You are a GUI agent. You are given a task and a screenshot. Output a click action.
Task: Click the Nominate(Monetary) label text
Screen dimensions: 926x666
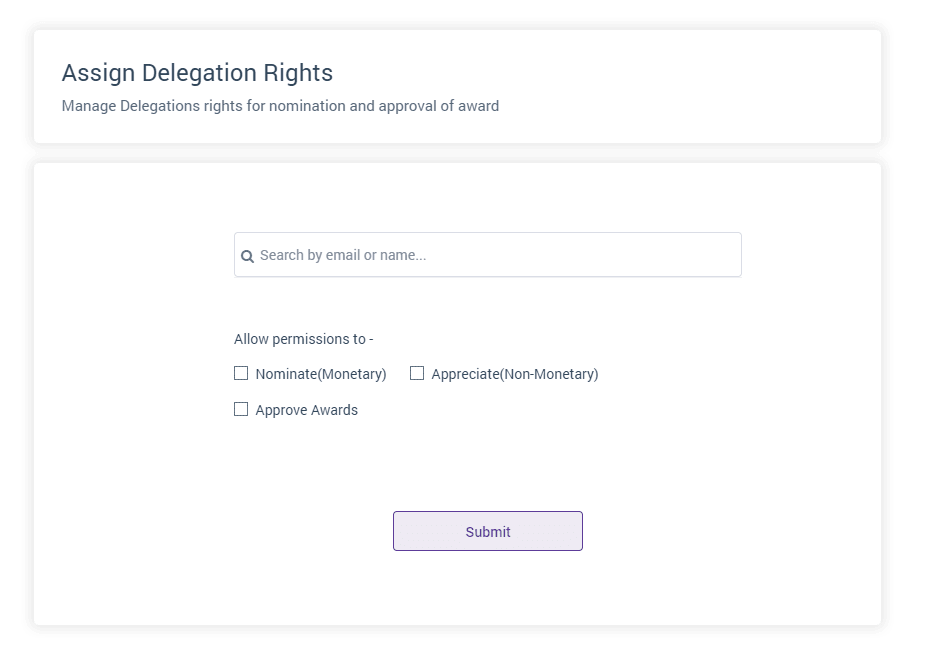pyautogui.click(x=320, y=374)
